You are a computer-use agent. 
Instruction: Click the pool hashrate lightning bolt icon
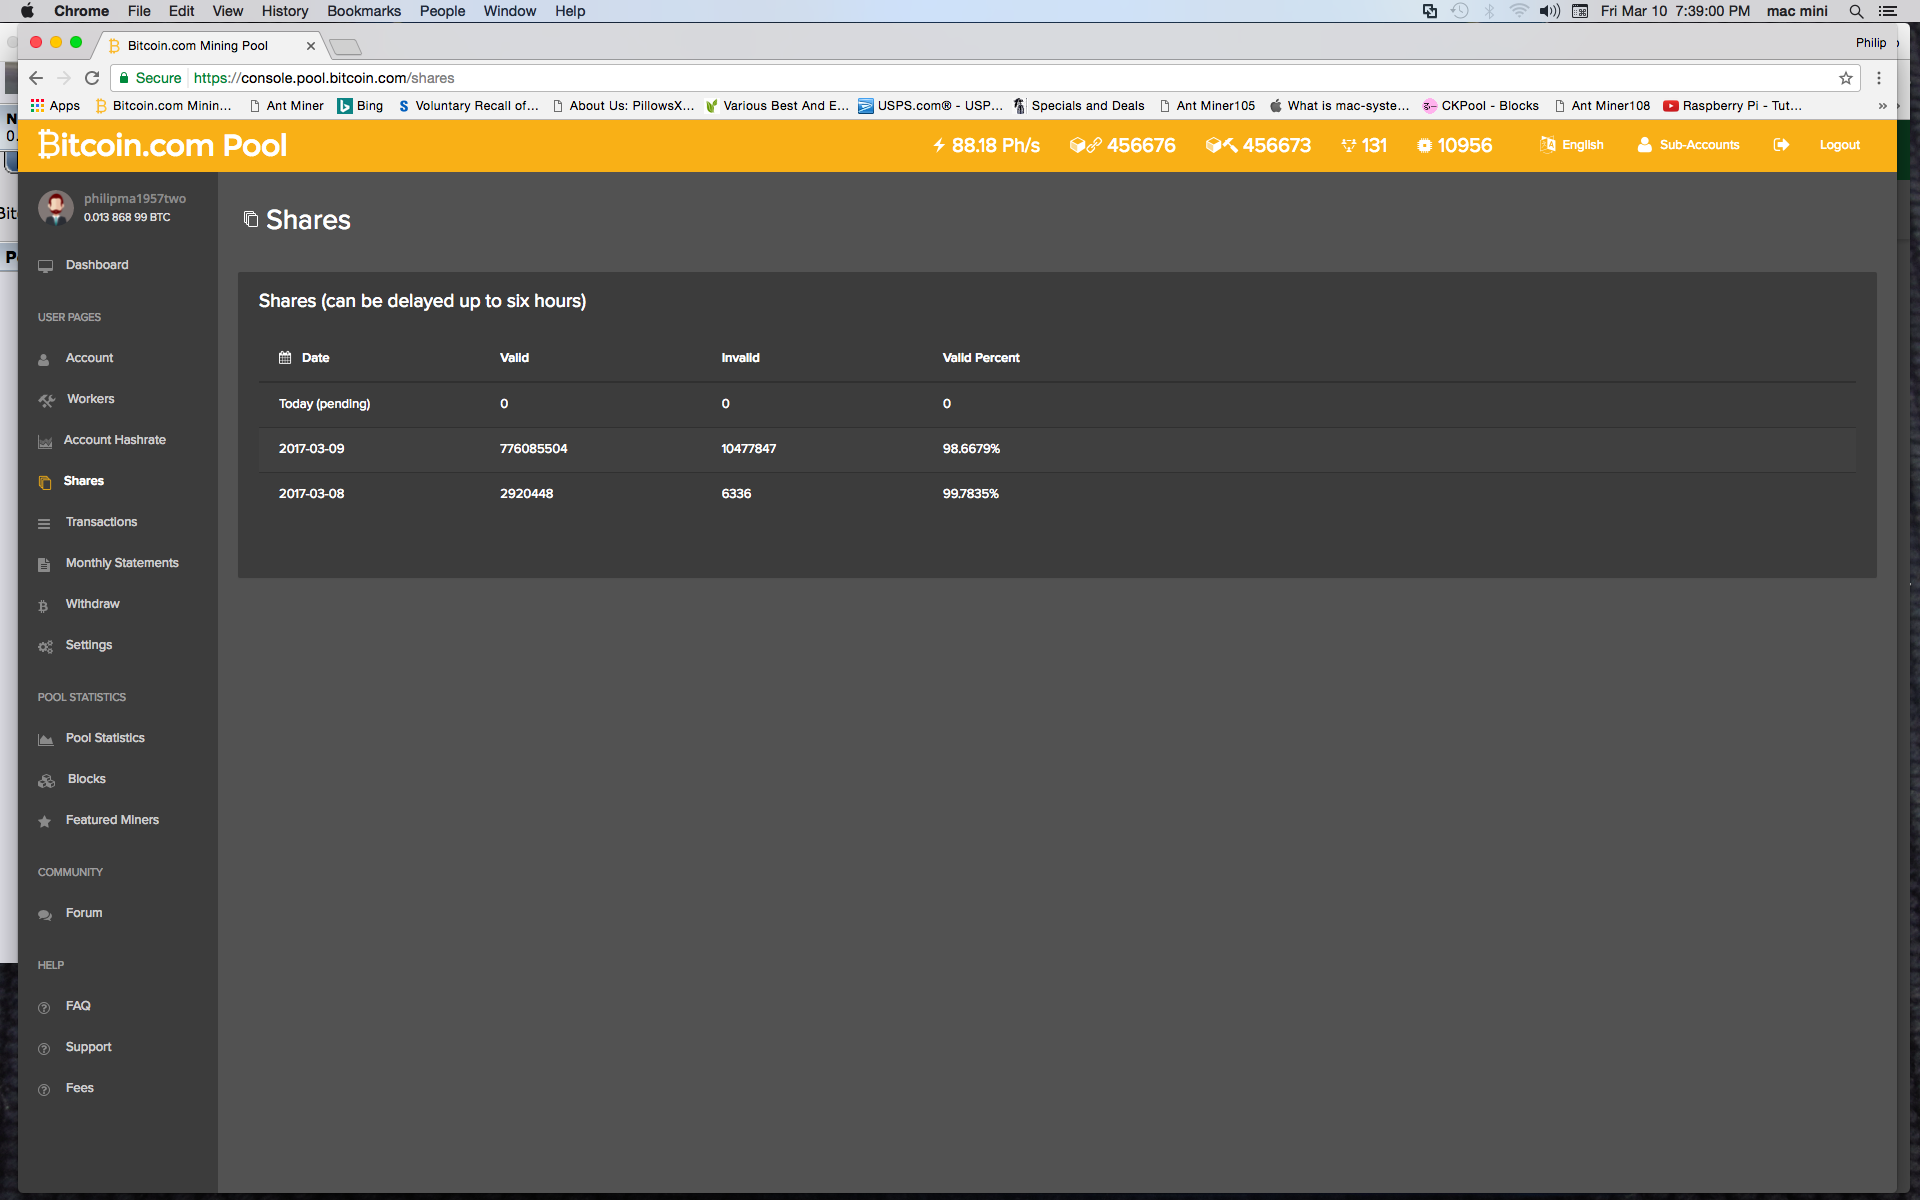pos(939,145)
